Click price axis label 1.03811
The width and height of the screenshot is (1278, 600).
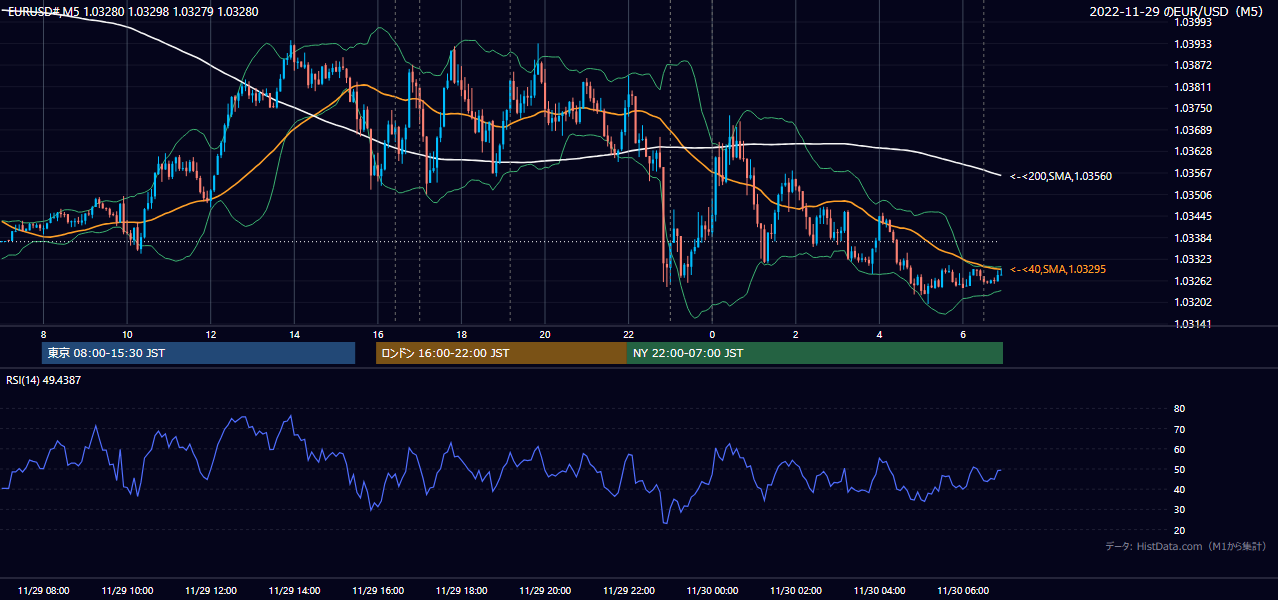coord(1193,87)
